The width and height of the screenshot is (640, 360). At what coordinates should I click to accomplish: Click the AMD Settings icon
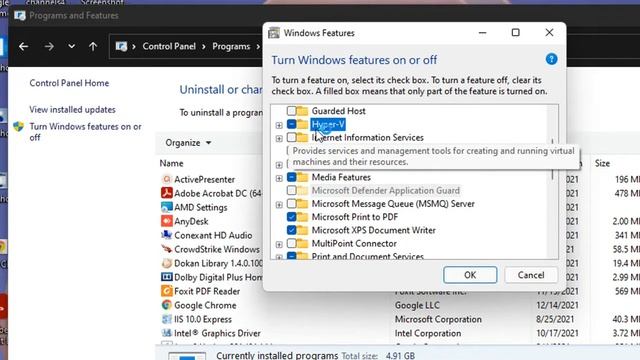point(167,207)
